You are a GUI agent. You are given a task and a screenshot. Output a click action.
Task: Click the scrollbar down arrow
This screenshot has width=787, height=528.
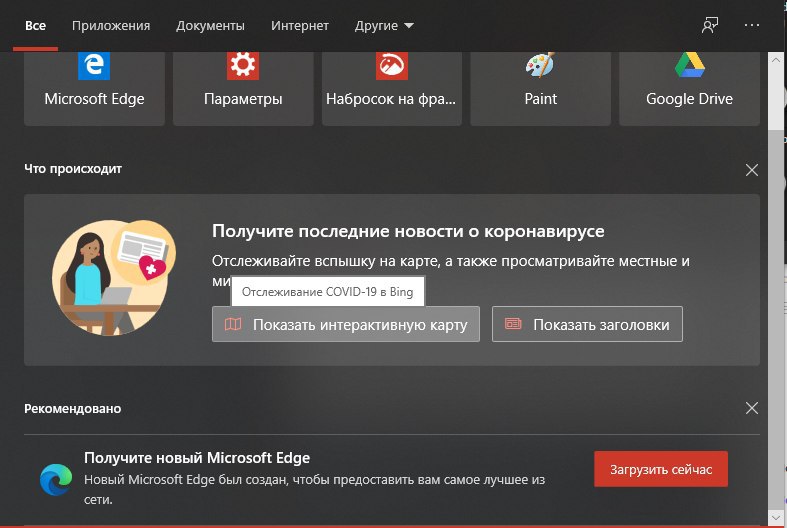tap(775, 517)
